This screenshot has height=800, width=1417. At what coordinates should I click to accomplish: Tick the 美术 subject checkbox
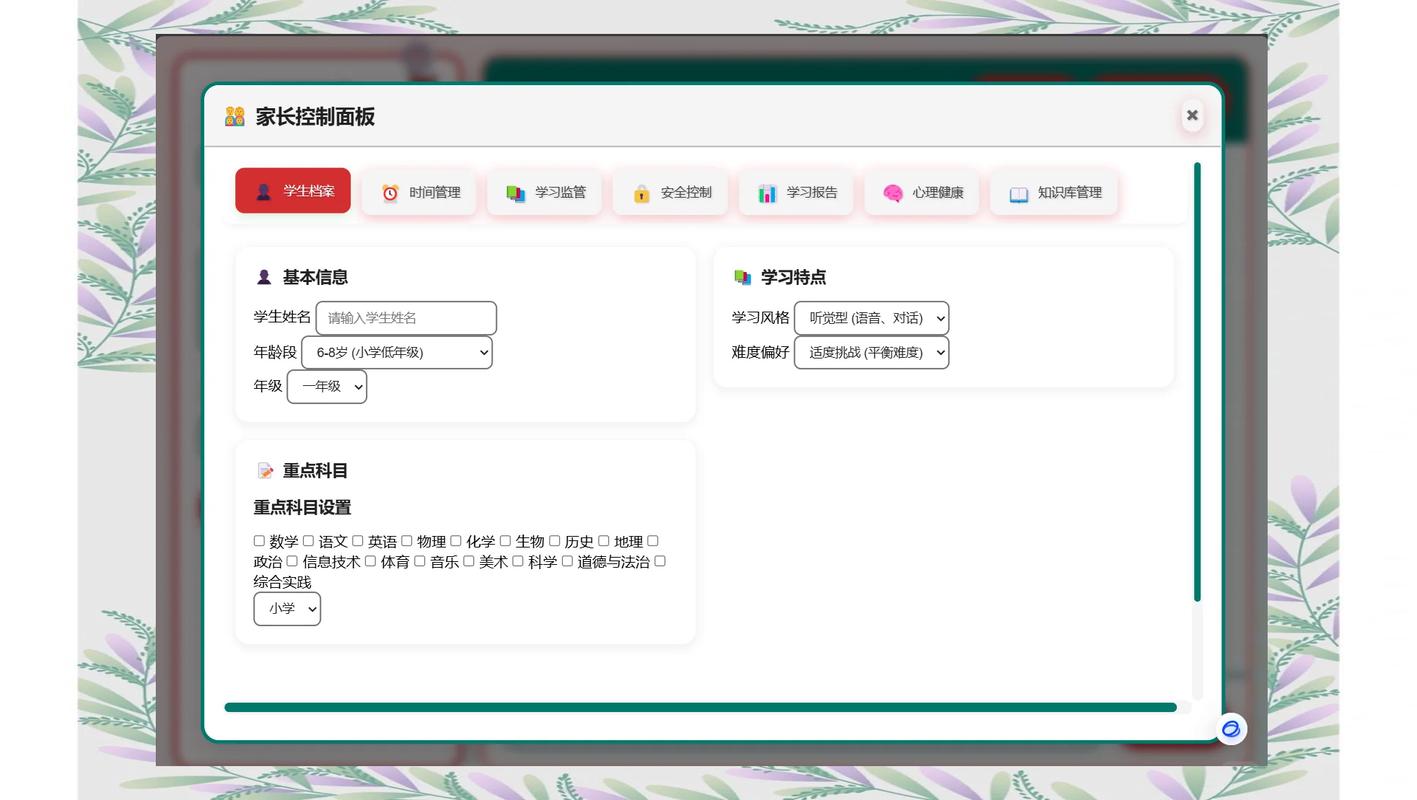468,561
